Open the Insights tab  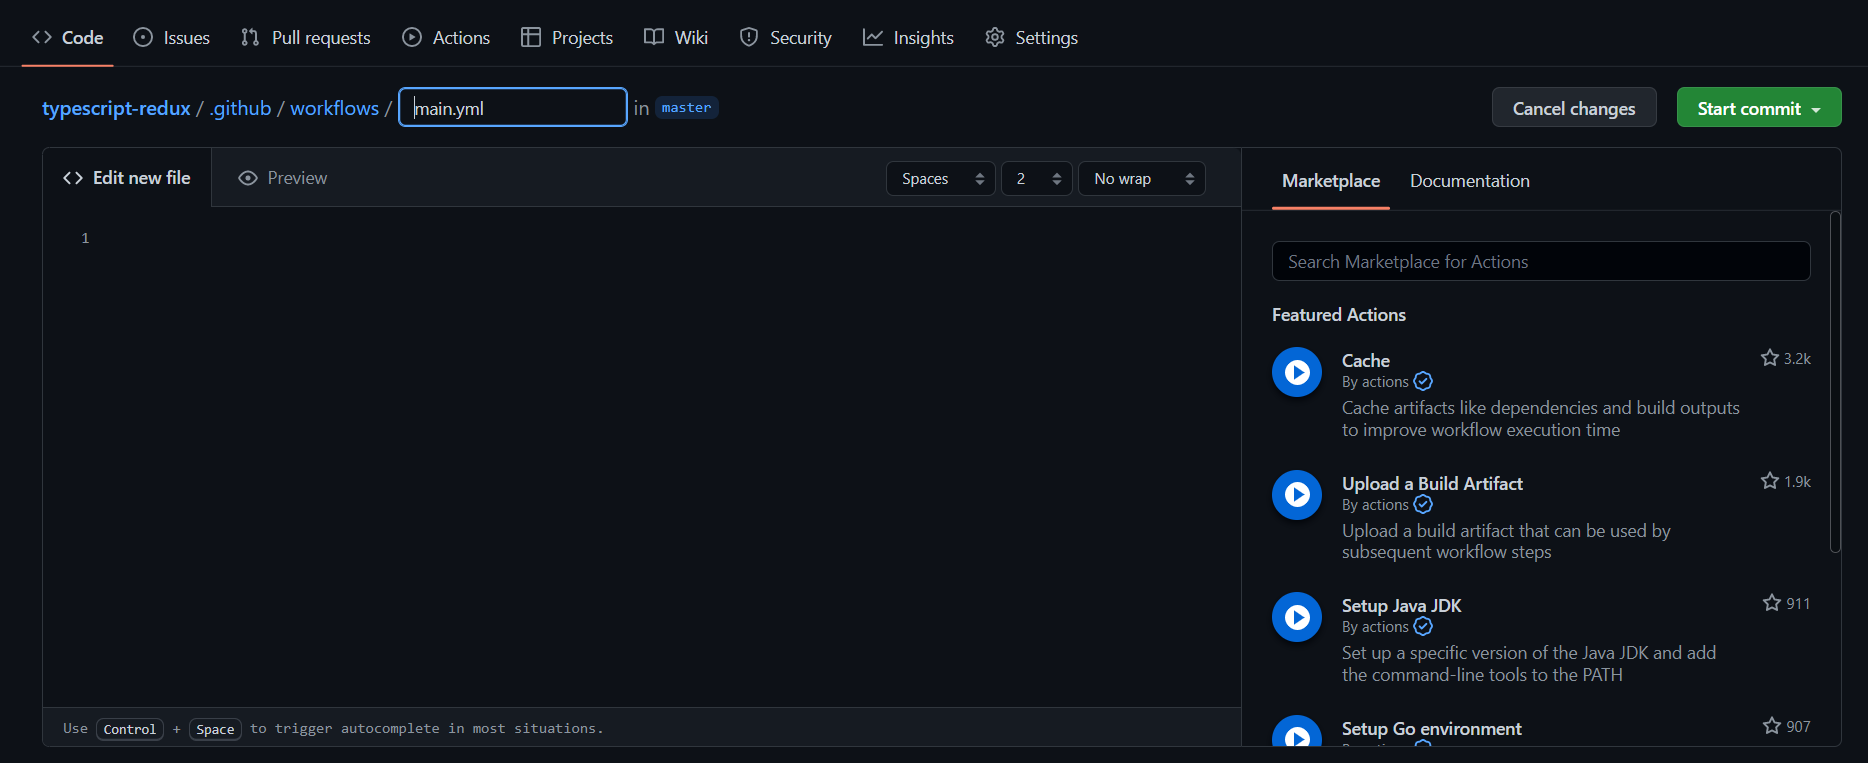[x=908, y=38]
